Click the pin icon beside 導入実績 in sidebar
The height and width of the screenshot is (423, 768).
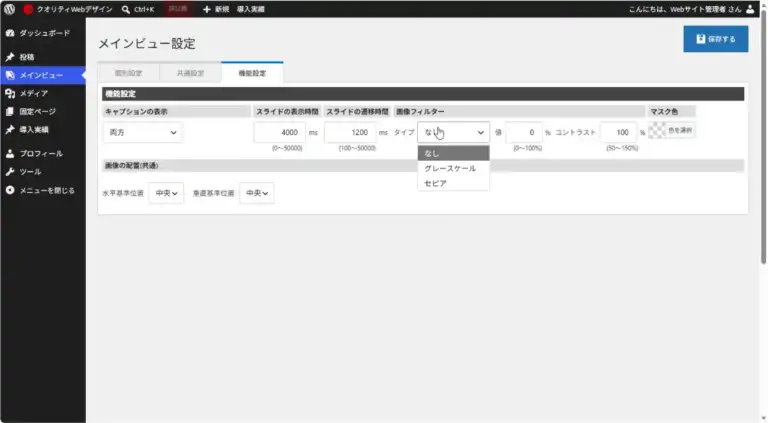pyautogui.click(x=10, y=129)
